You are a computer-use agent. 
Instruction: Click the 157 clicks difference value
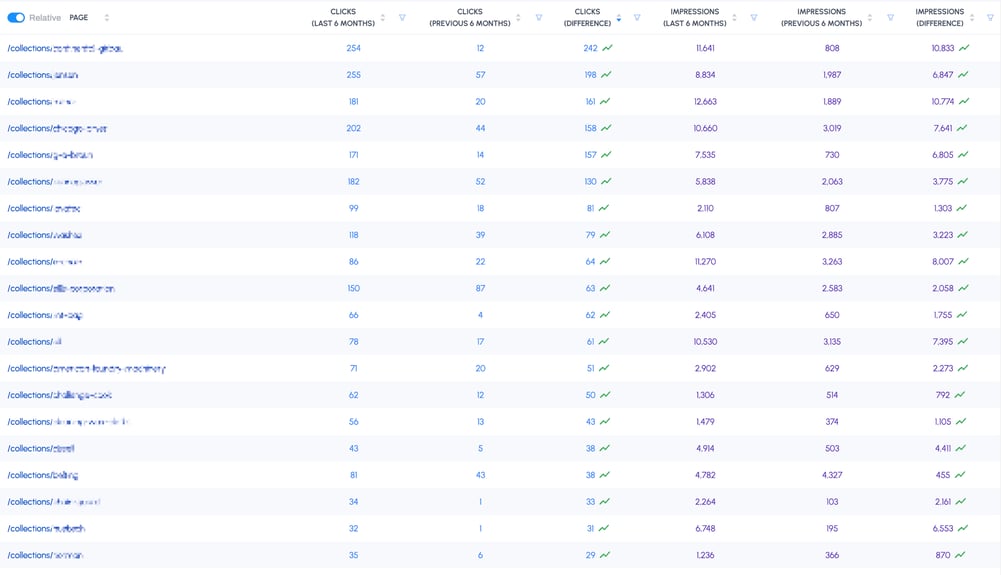click(591, 155)
